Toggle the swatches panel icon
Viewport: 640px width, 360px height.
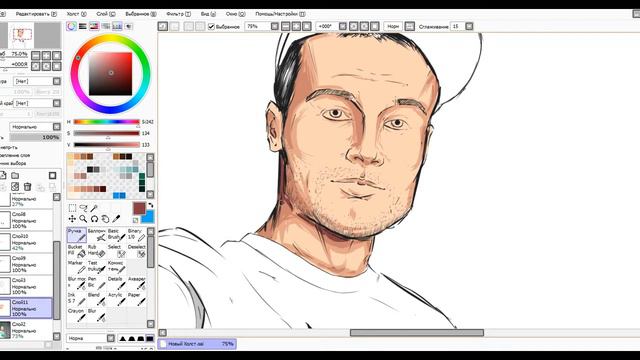[x=117, y=26]
